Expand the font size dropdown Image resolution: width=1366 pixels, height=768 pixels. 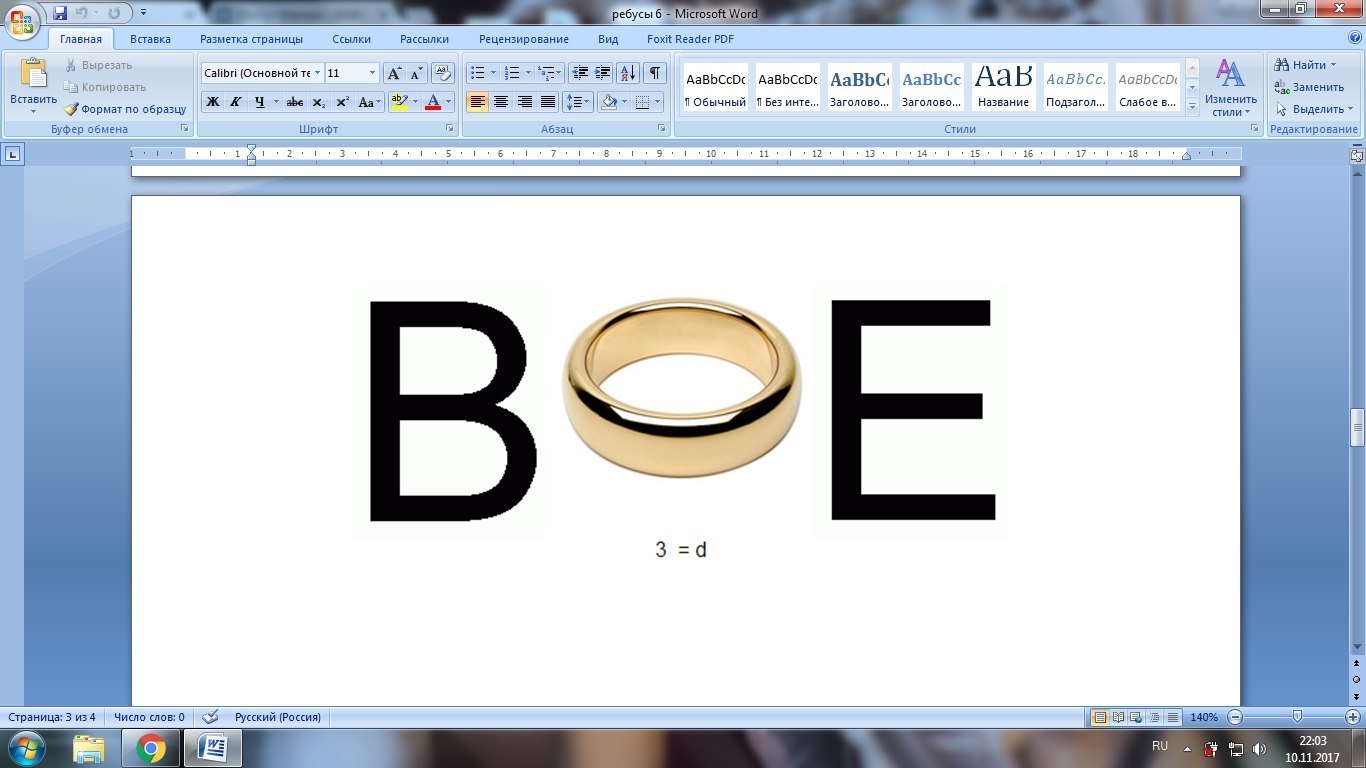(x=373, y=73)
